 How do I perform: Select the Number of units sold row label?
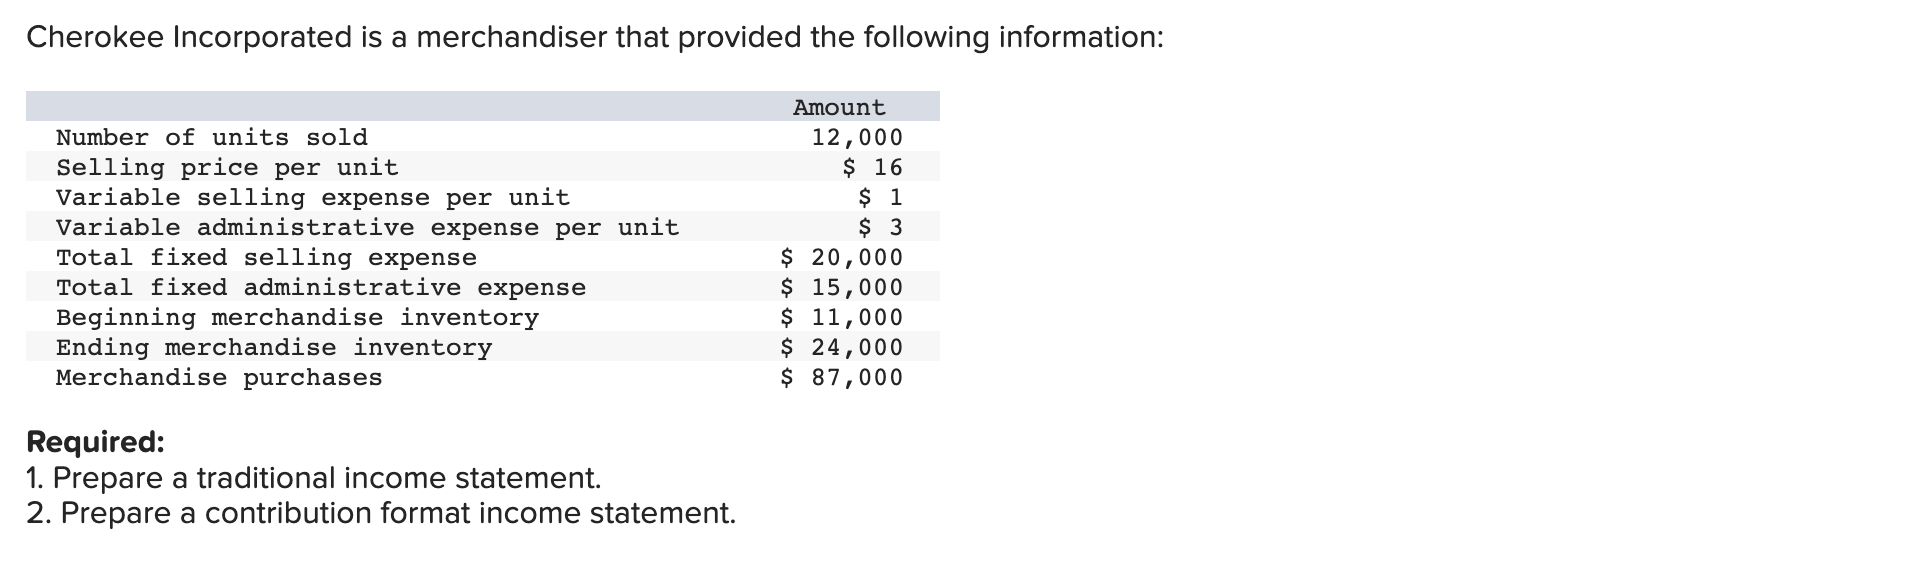(212, 137)
